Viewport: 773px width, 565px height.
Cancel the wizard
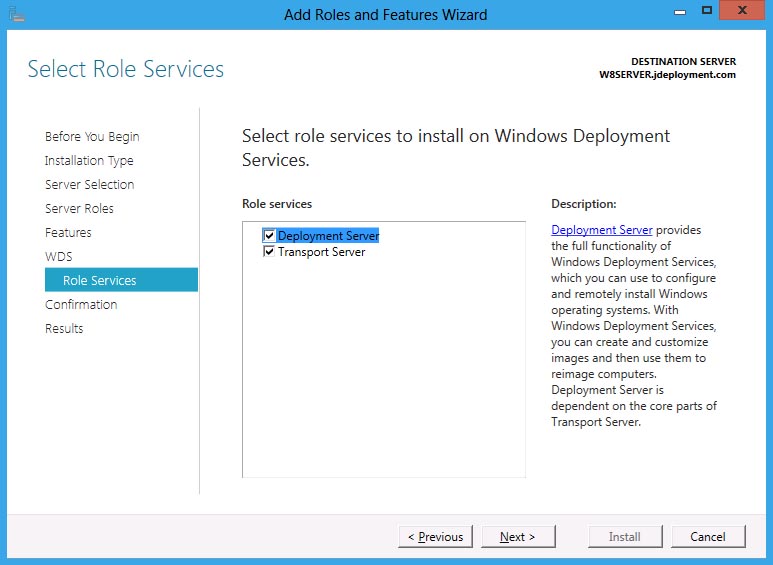pos(707,537)
